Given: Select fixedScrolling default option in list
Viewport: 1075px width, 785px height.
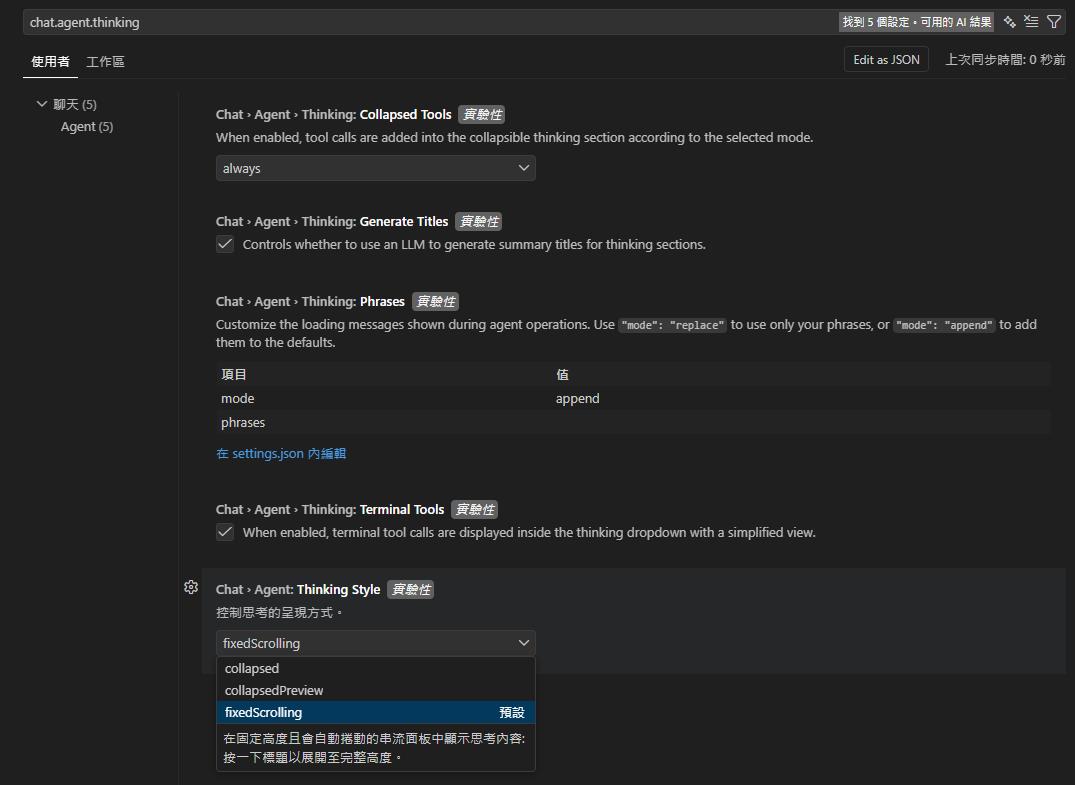Looking at the screenshot, I should [264, 712].
